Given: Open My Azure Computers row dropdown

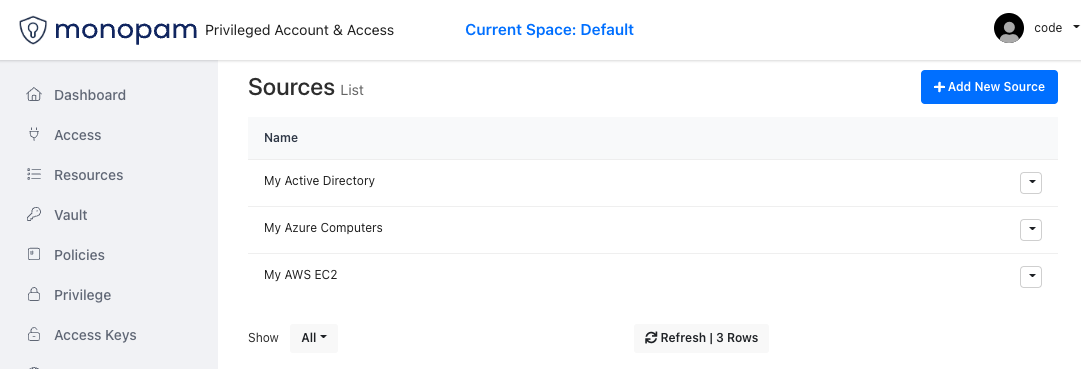Looking at the screenshot, I should (1031, 230).
